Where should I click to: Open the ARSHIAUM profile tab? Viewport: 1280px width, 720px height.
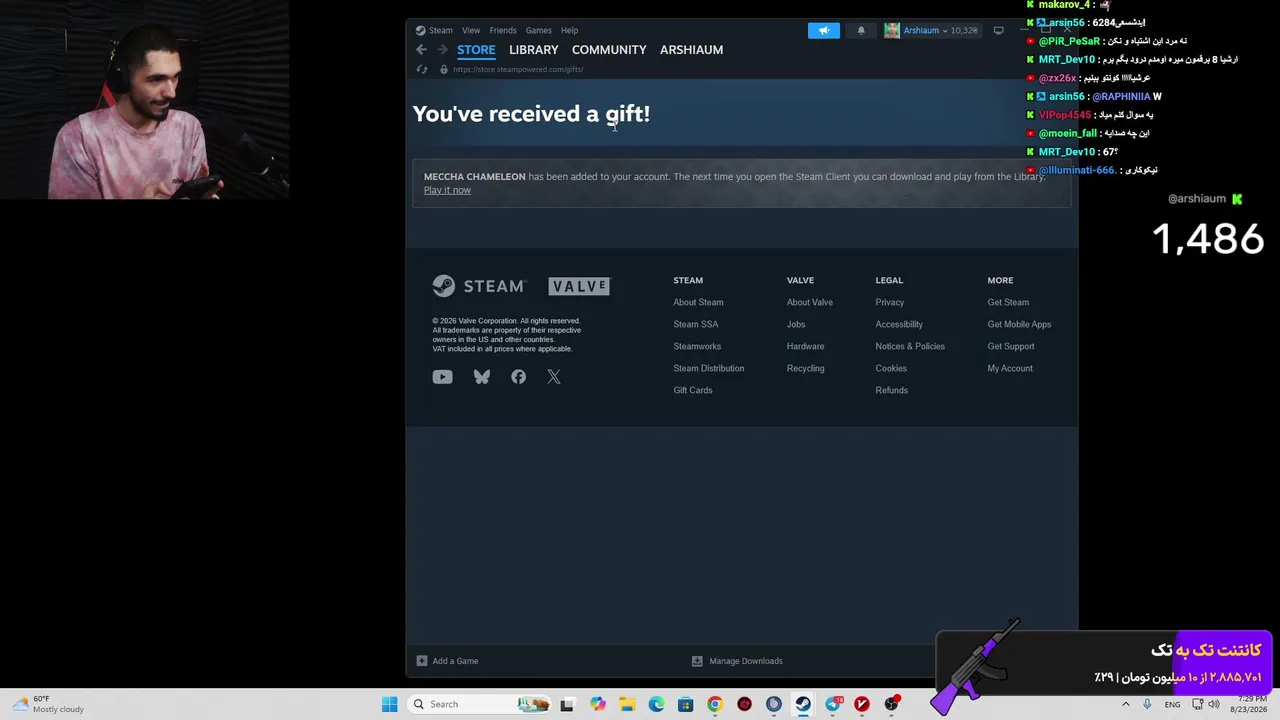tap(691, 50)
